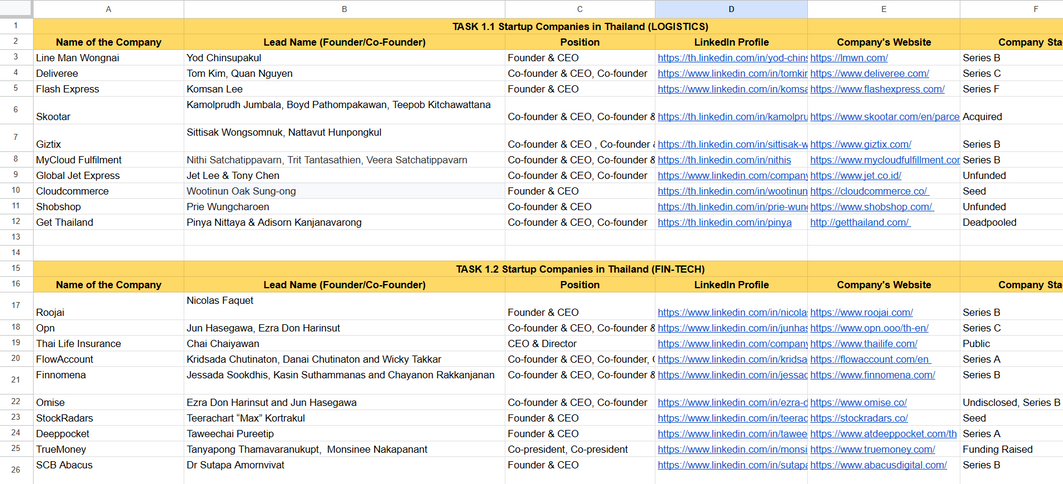This screenshot has width=1063, height=484.
Task: Select the Wootinun Oak Sung-ong cell
Action: coord(344,191)
